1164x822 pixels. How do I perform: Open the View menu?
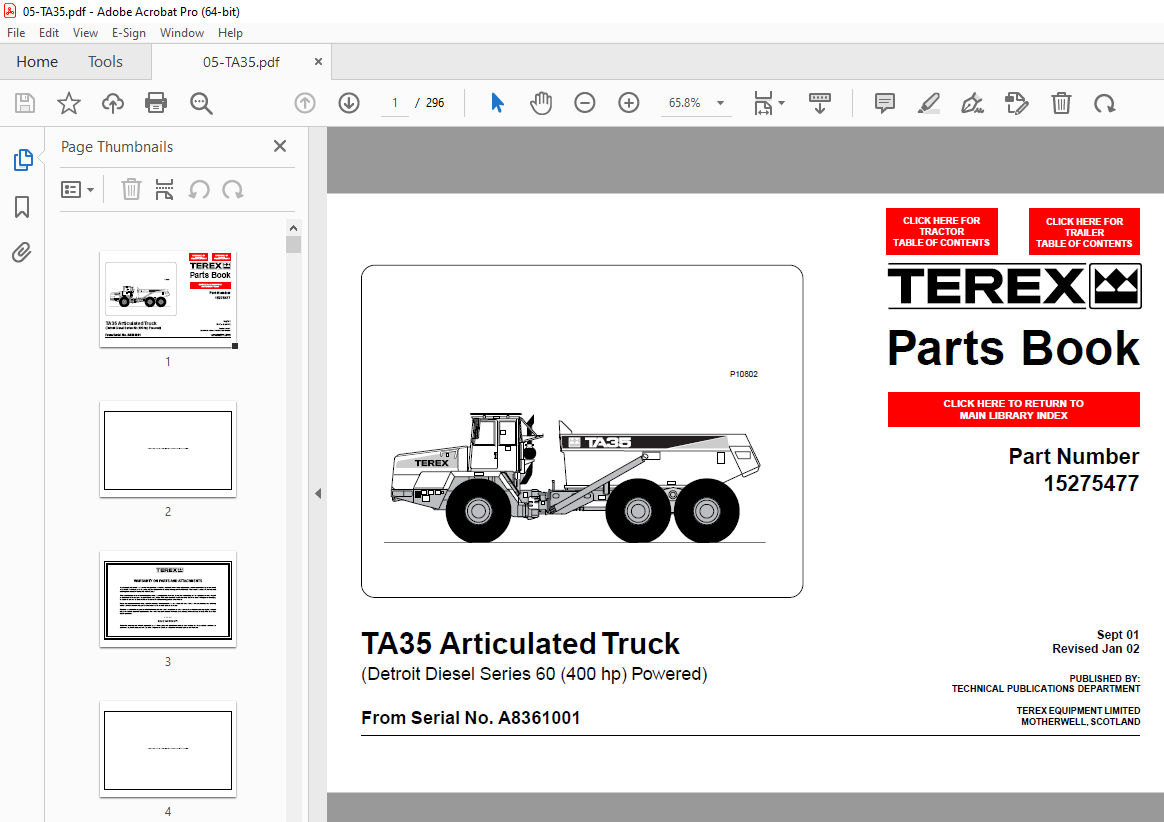[x=85, y=33]
